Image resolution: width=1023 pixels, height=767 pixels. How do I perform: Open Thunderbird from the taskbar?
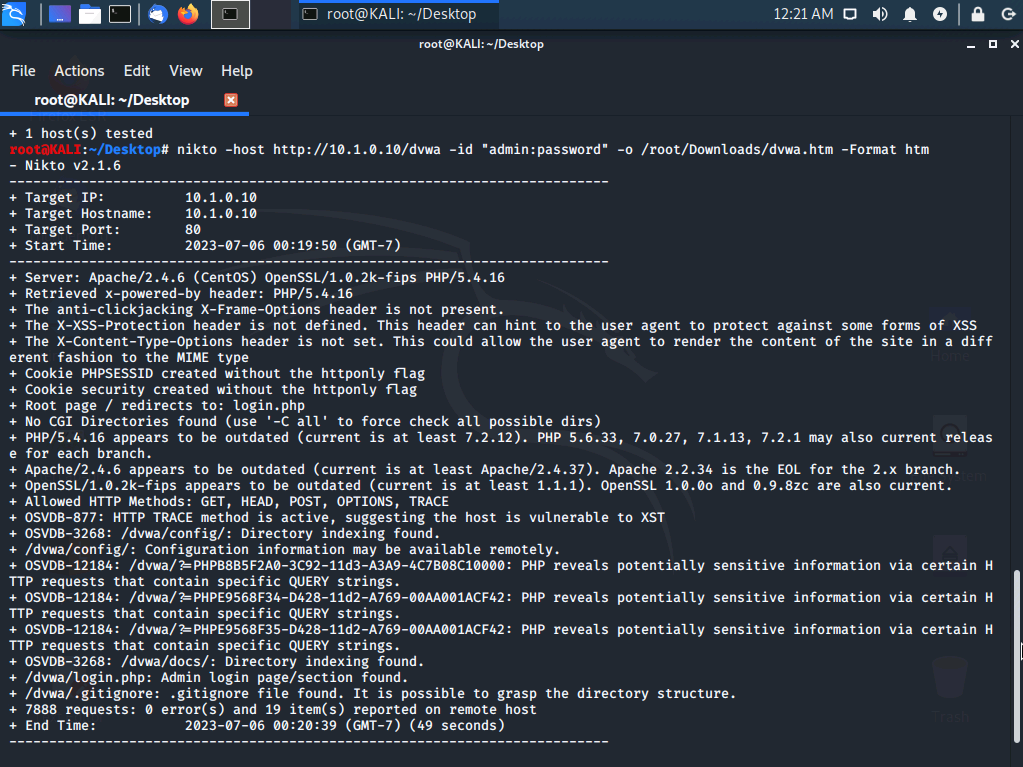coord(157,14)
